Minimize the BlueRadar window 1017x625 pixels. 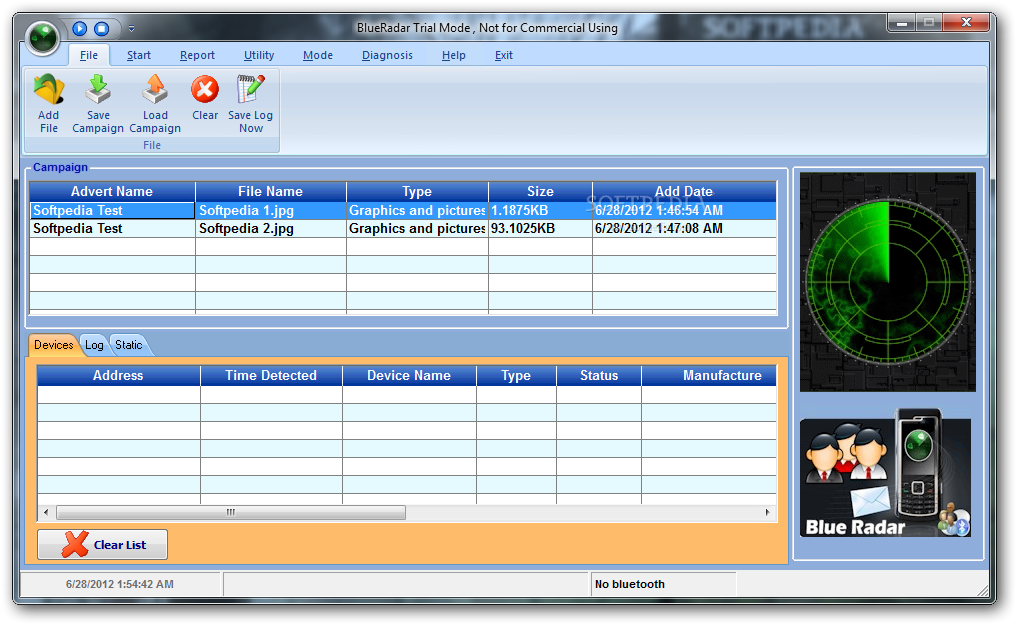tap(902, 23)
